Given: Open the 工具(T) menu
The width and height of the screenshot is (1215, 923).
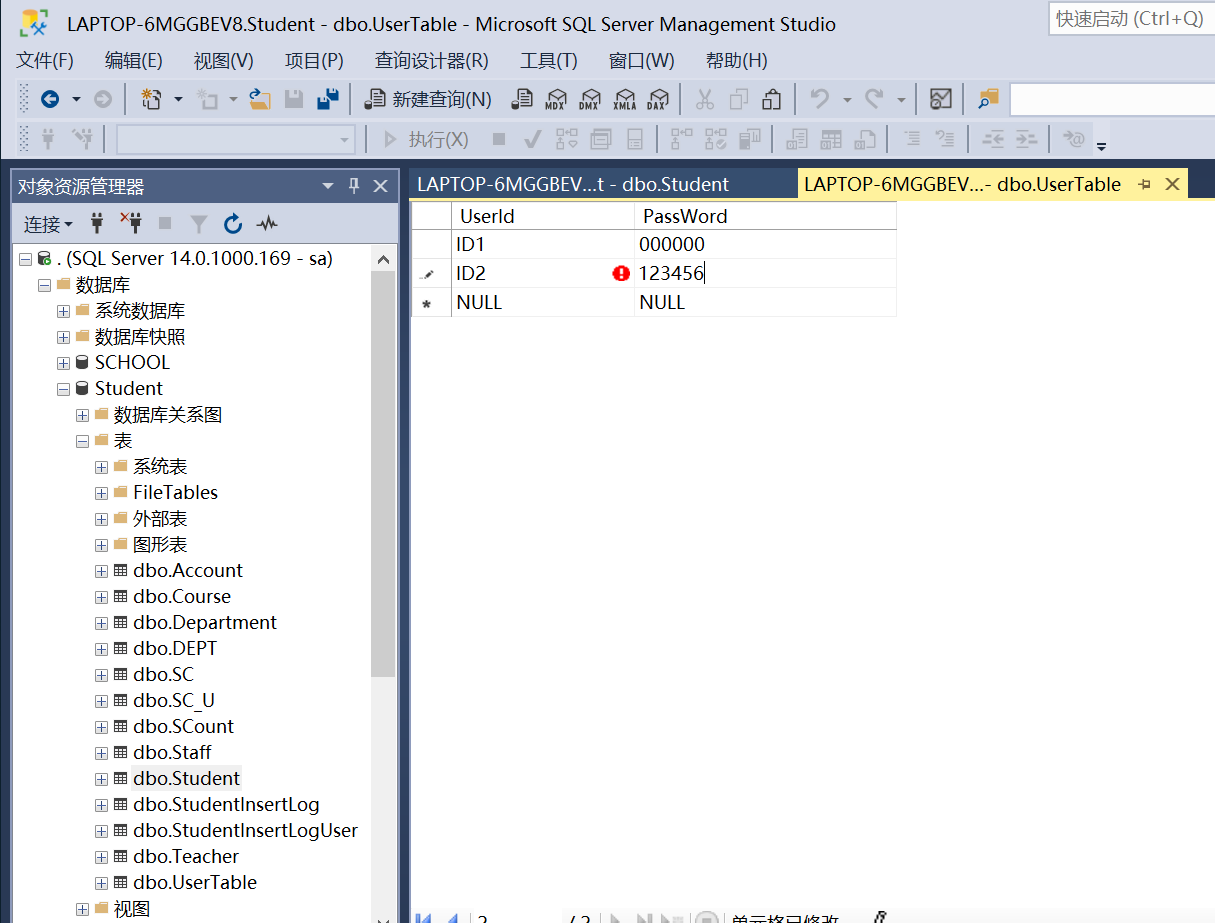Looking at the screenshot, I should click(x=549, y=61).
